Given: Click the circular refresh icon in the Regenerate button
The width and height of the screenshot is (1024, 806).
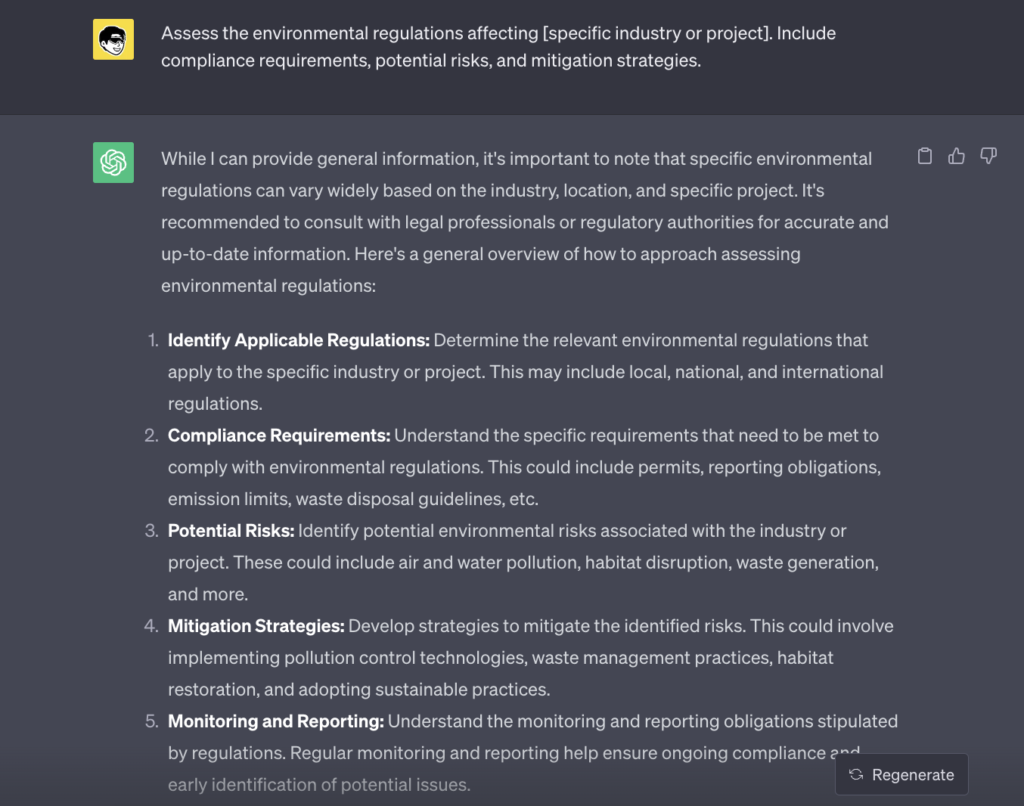Looking at the screenshot, I should point(855,774).
